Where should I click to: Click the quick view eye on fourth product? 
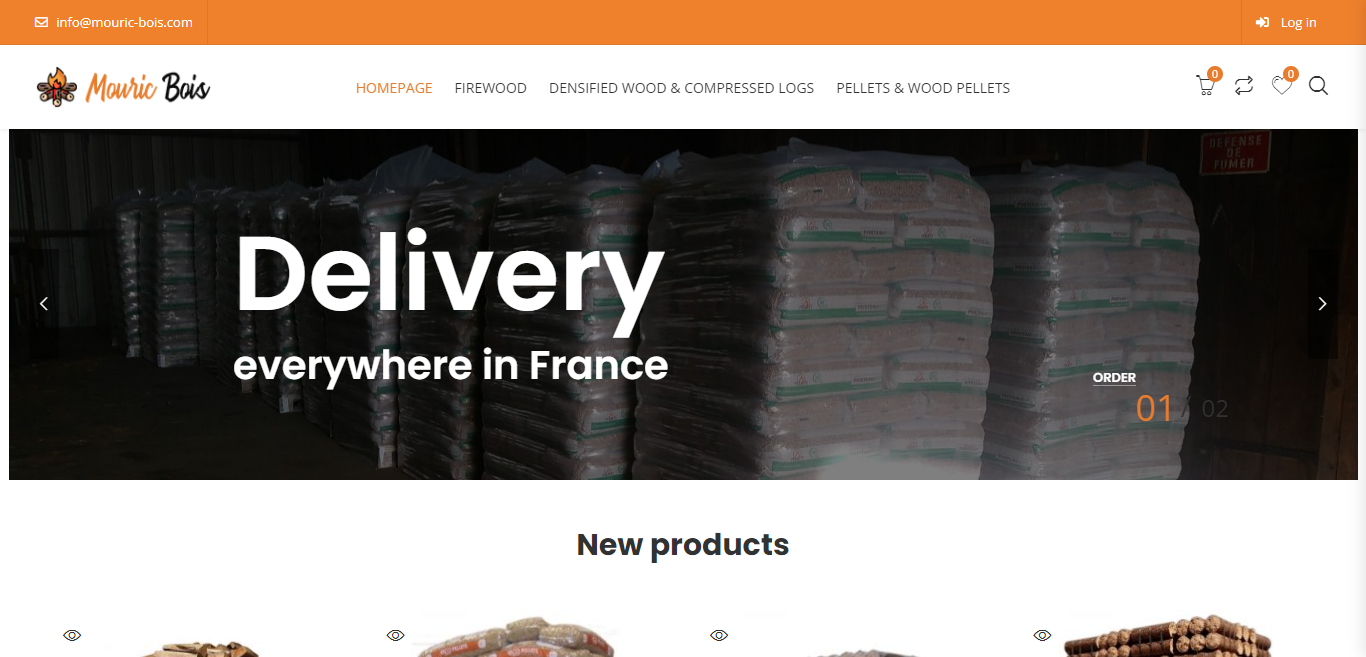tap(1042, 635)
